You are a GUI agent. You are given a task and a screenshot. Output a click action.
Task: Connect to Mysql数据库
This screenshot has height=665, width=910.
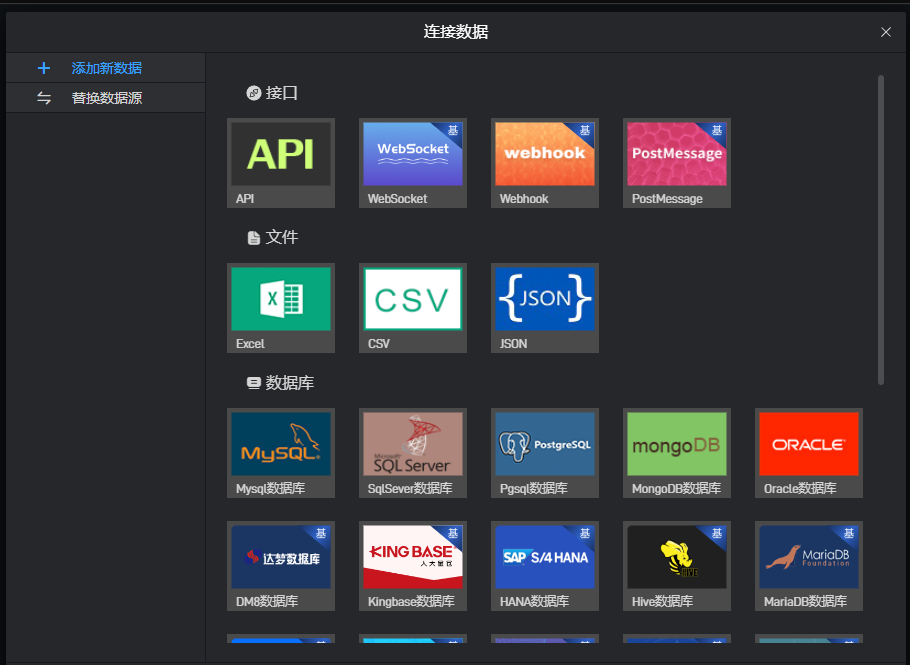[281, 453]
